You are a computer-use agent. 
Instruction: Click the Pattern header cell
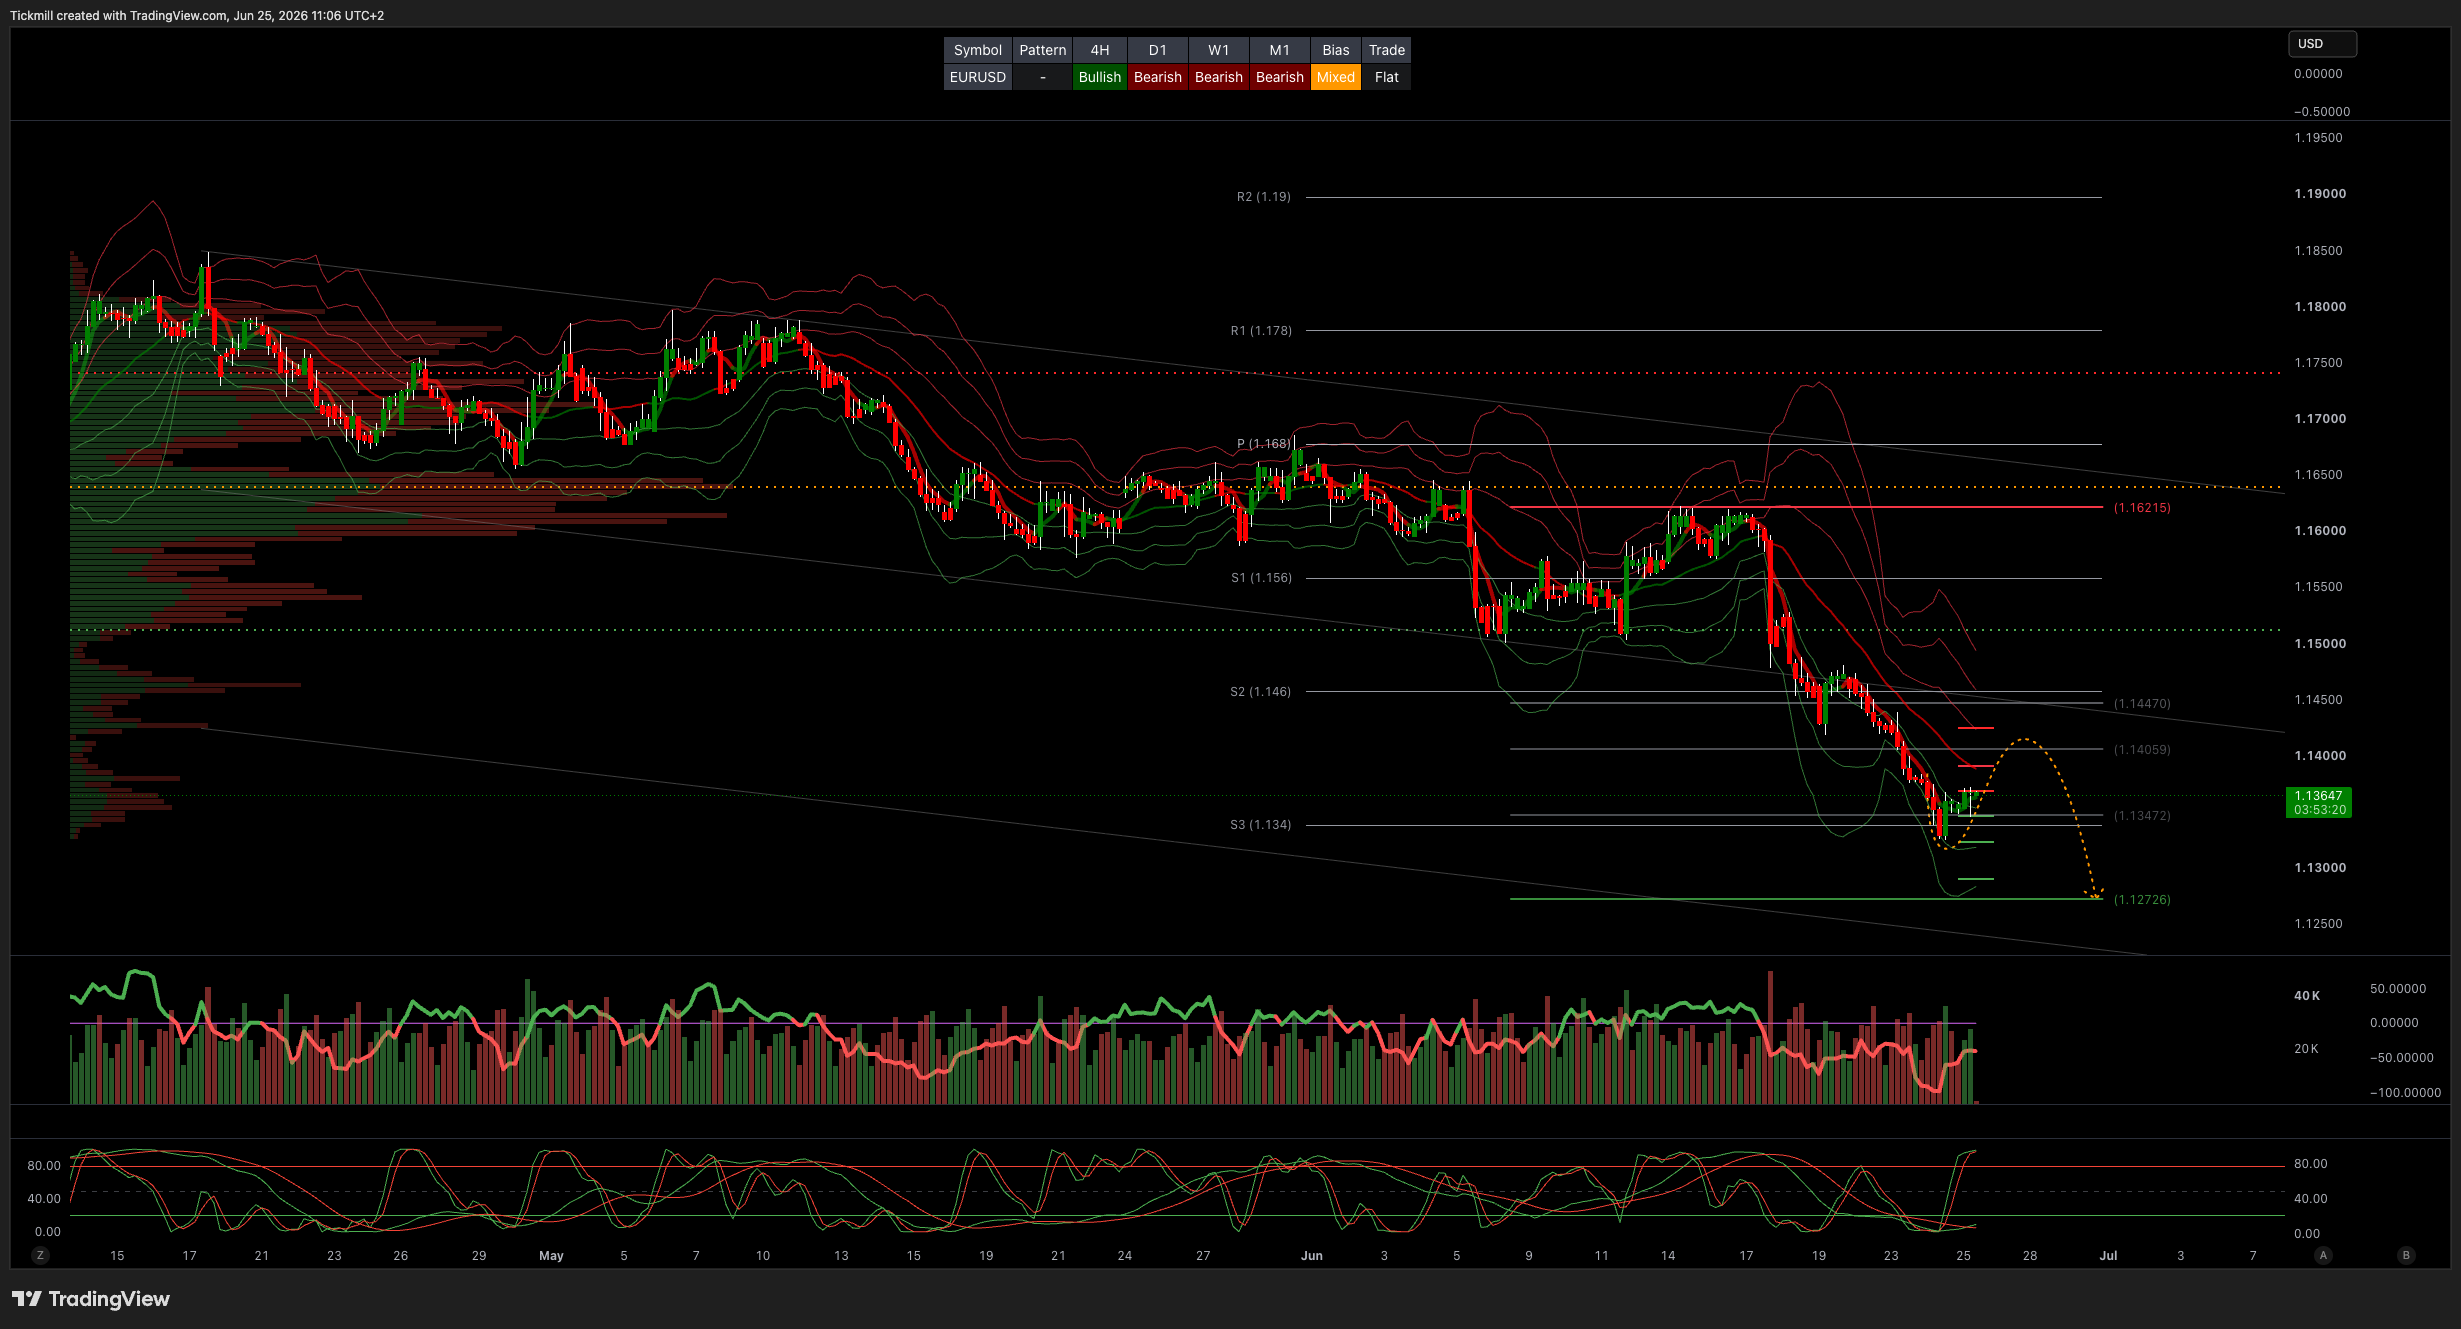[x=1042, y=50]
